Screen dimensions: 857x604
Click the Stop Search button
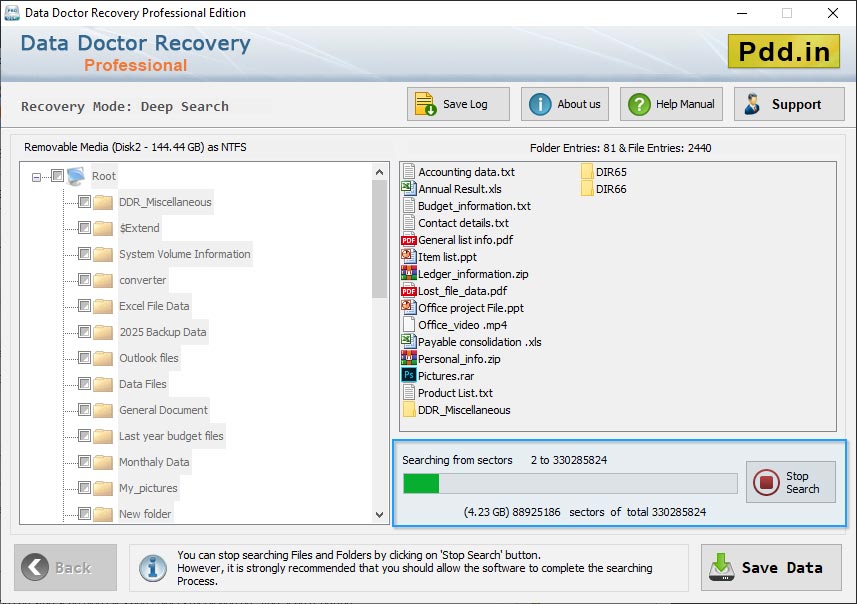point(791,482)
